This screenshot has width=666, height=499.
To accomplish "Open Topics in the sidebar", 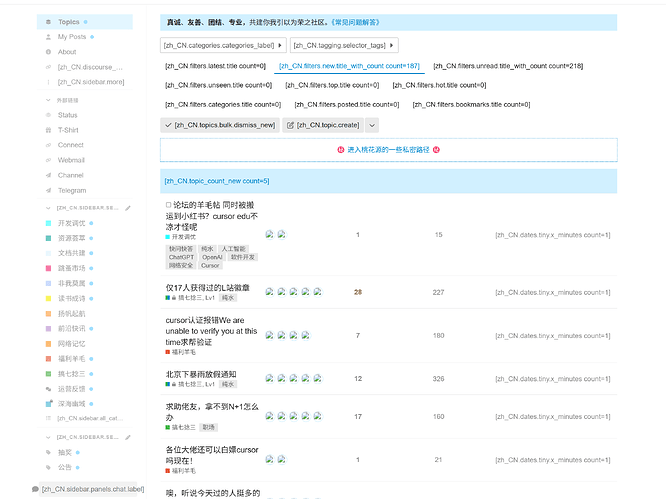I will tap(85, 22).
